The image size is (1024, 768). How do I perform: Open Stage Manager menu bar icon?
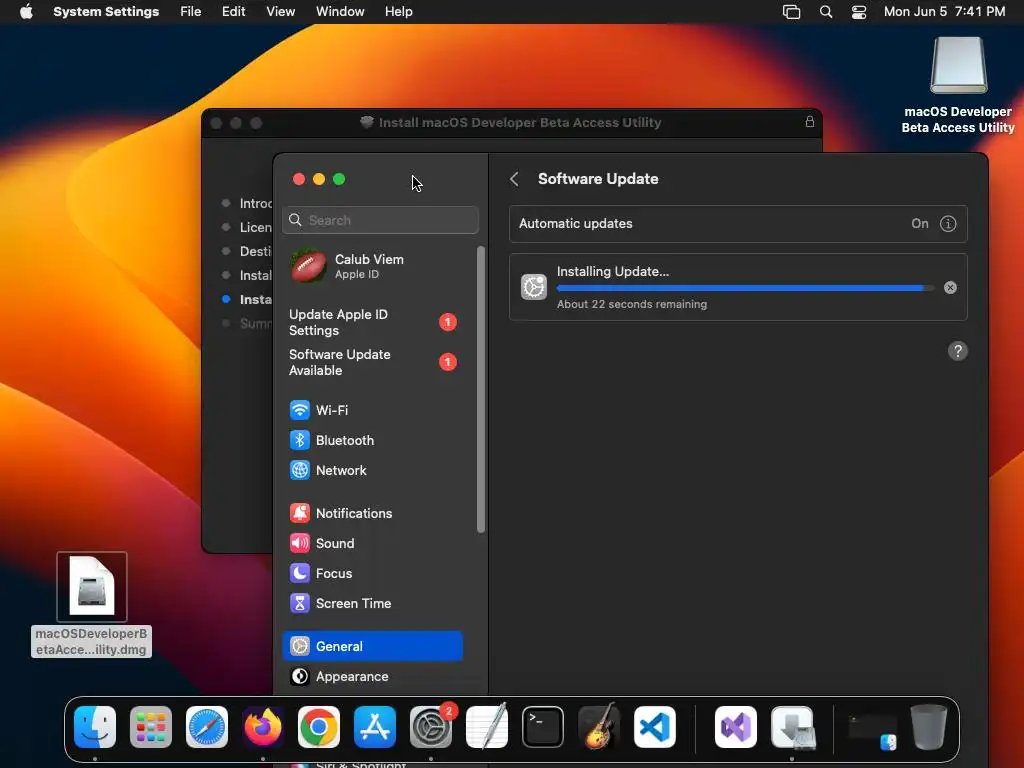pos(792,12)
